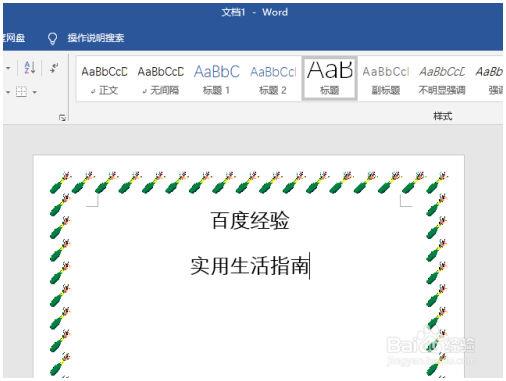The width and height of the screenshot is (506, 381).
Task: Apply the 标题 2 style
Action: pyautogui.click(x=273, y=80)
